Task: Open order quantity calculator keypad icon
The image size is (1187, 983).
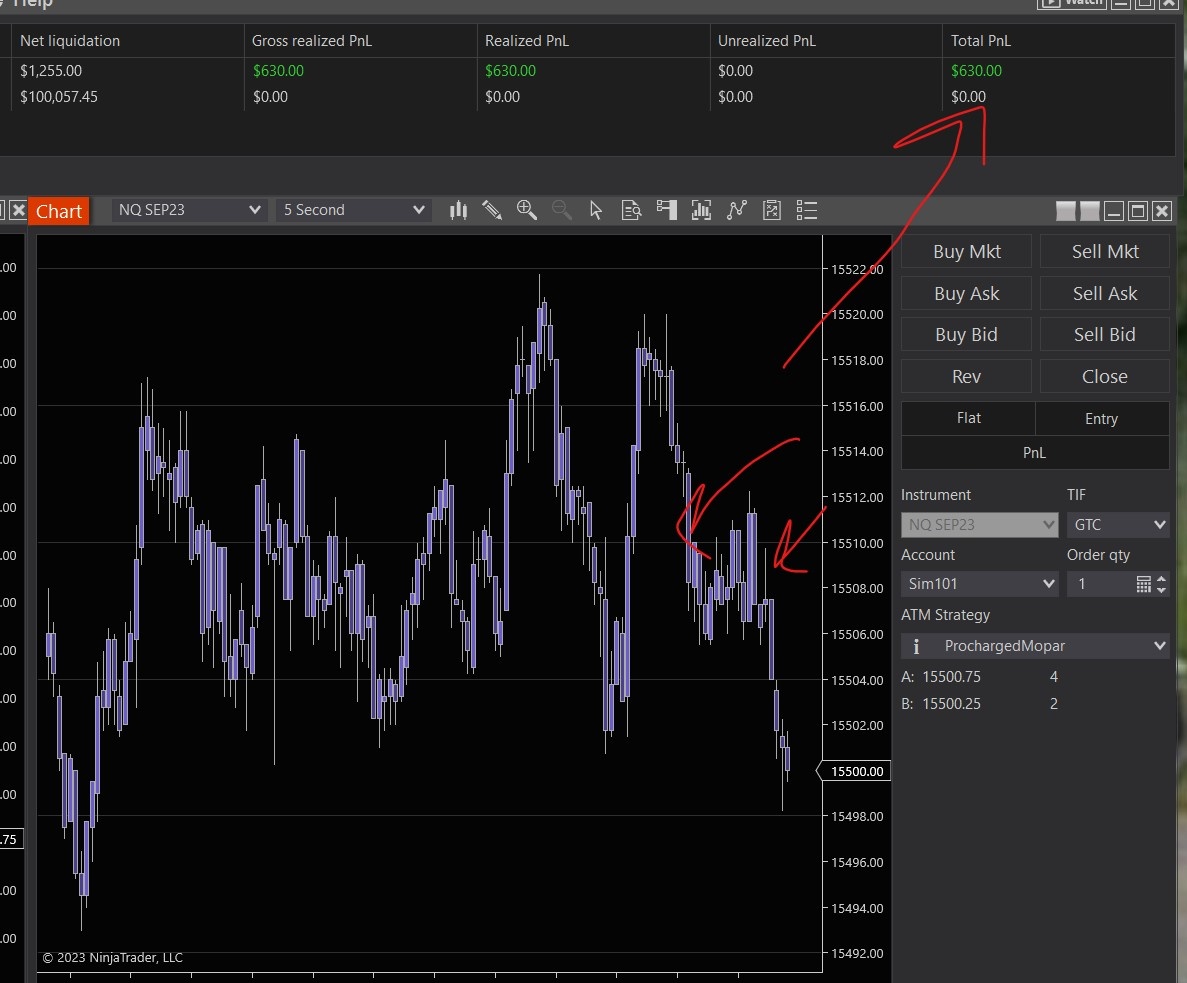Action: pos(1144,584)
